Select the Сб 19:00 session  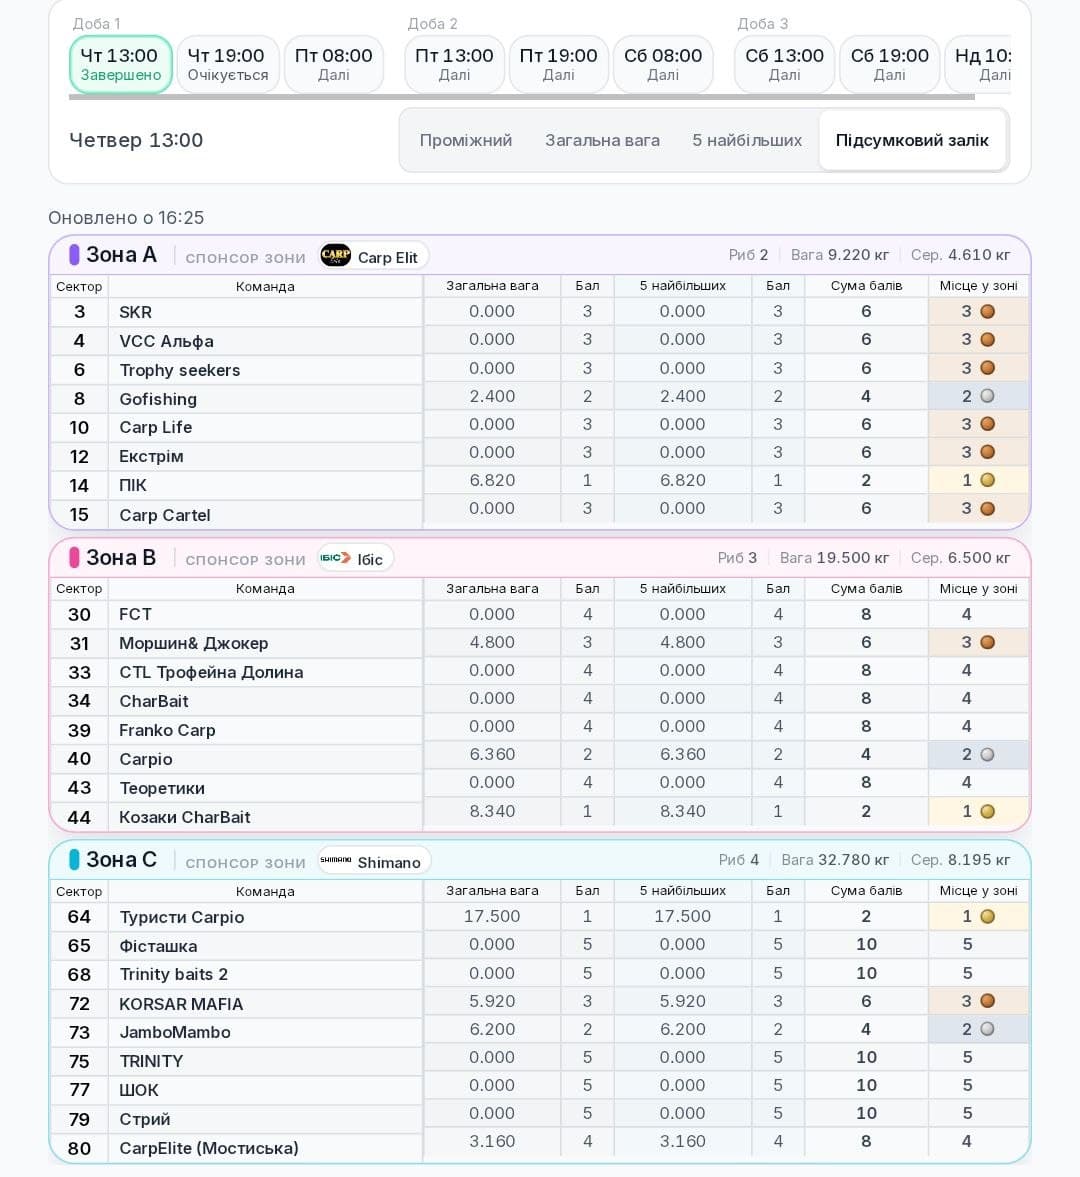889,65
